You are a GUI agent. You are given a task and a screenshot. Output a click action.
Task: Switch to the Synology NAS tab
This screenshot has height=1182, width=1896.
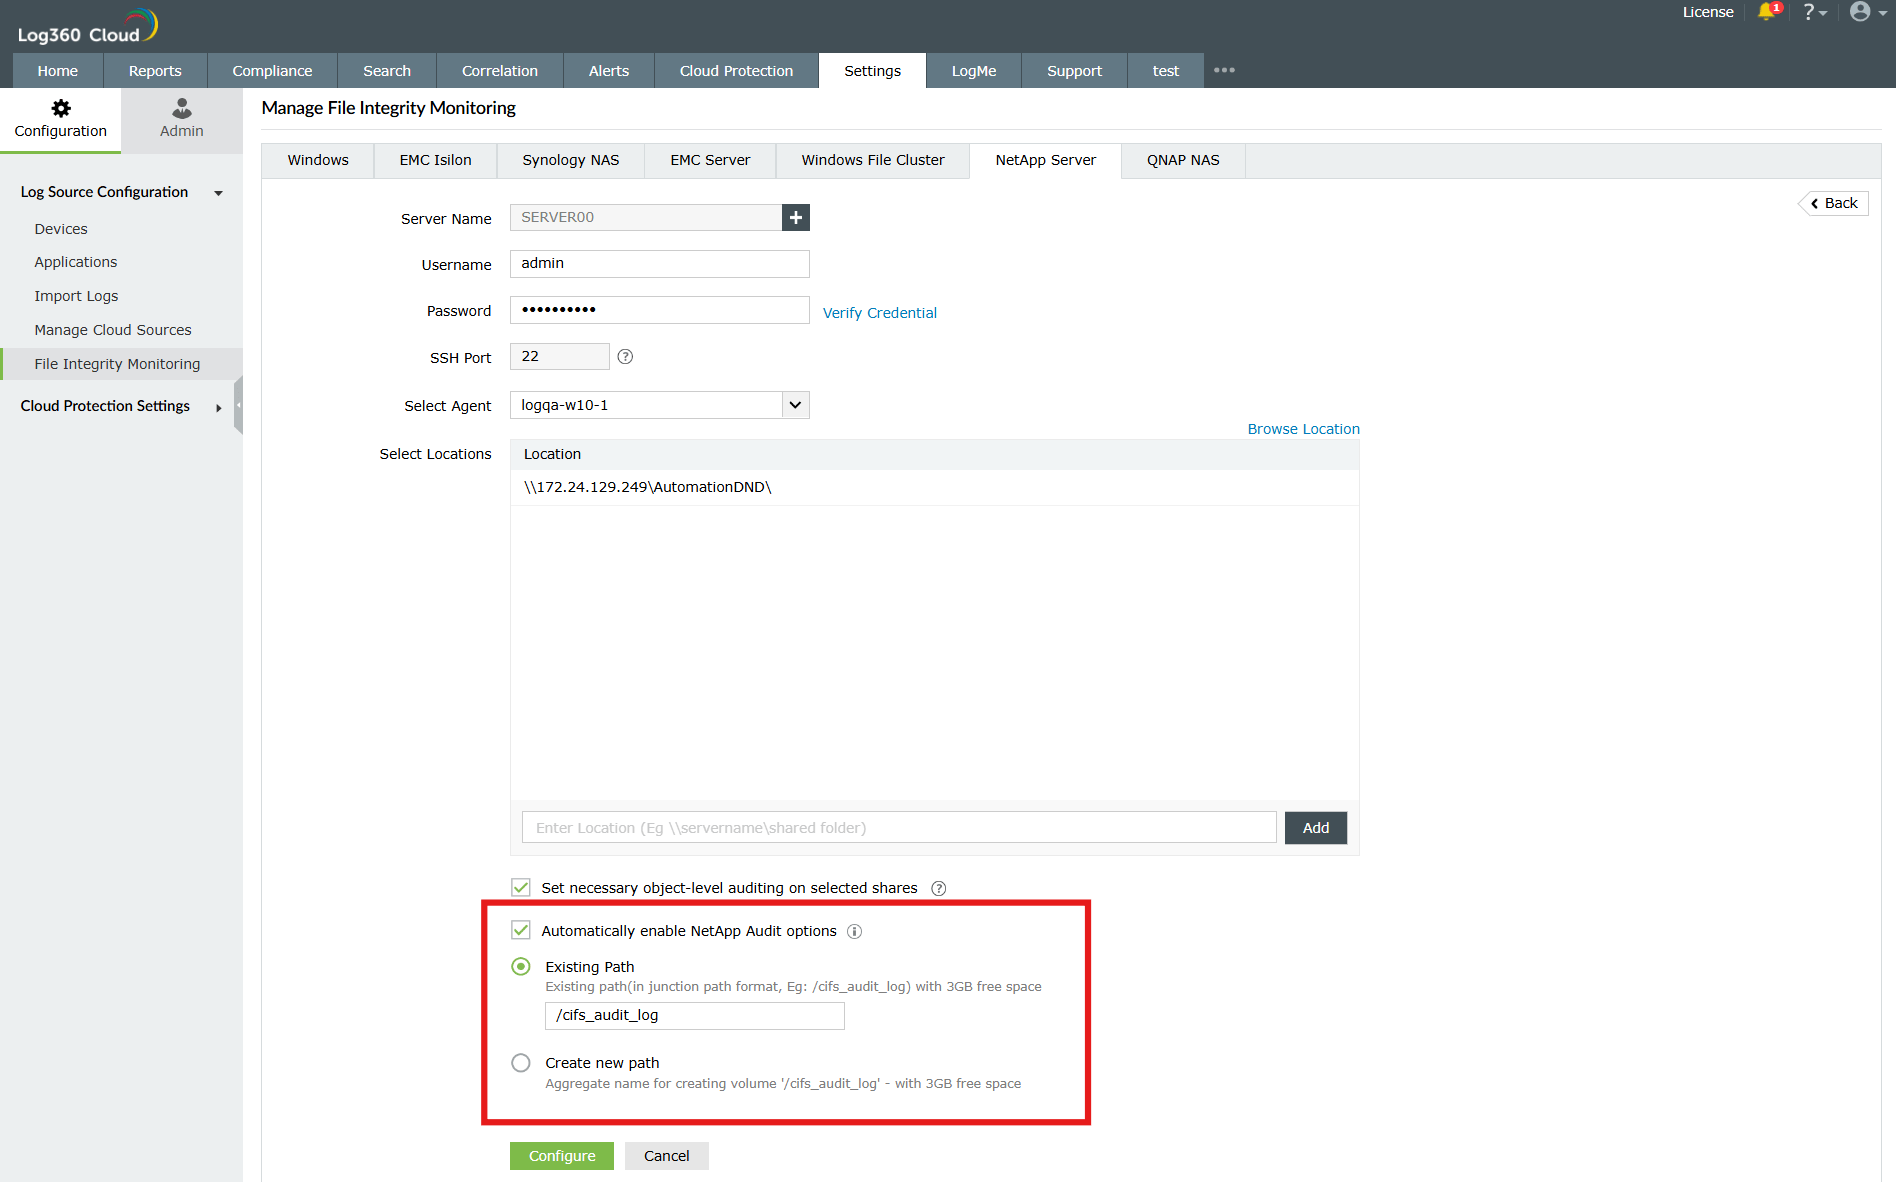tap(569, 160)
